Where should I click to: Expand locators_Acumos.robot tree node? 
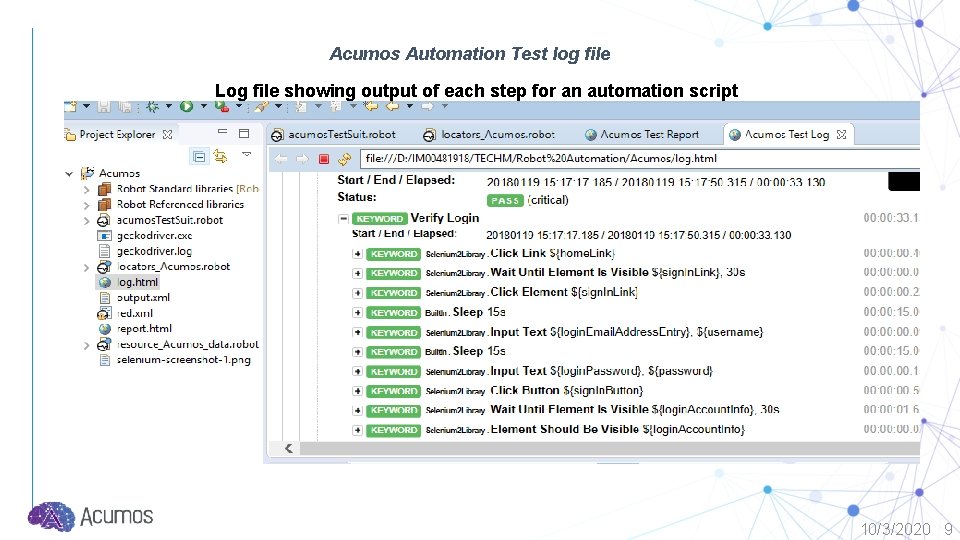(x=86, y=268)
